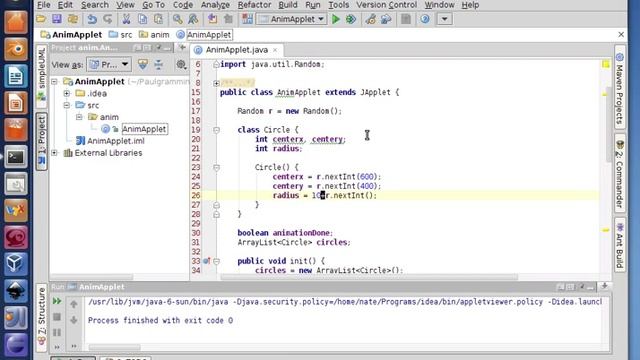
Task: Click the Find magnifier icon
Action: (x=177, y=19)
